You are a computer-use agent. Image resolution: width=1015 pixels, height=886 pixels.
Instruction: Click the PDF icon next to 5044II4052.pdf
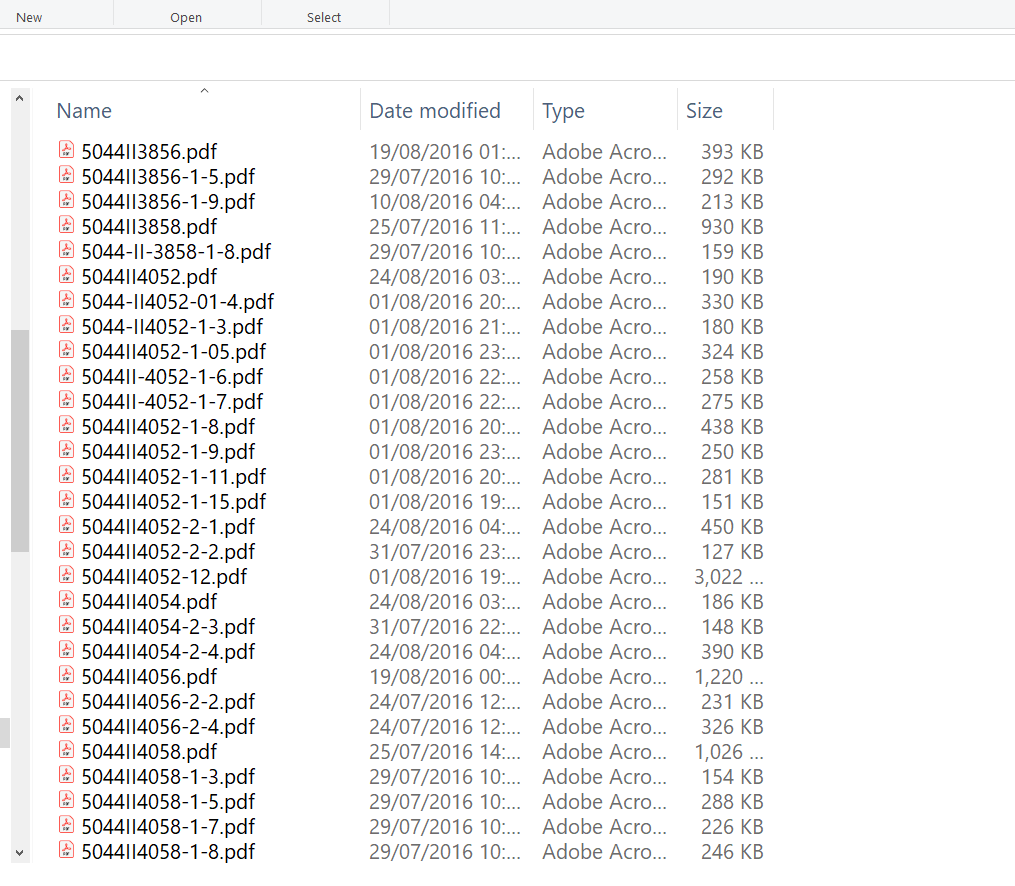67,276
